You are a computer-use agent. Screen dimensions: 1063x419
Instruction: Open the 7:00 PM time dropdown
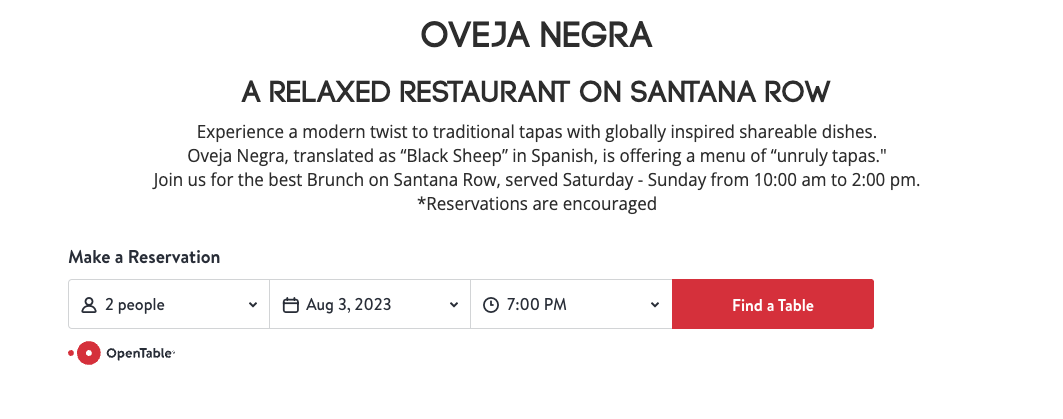click(x=571, y=305)
